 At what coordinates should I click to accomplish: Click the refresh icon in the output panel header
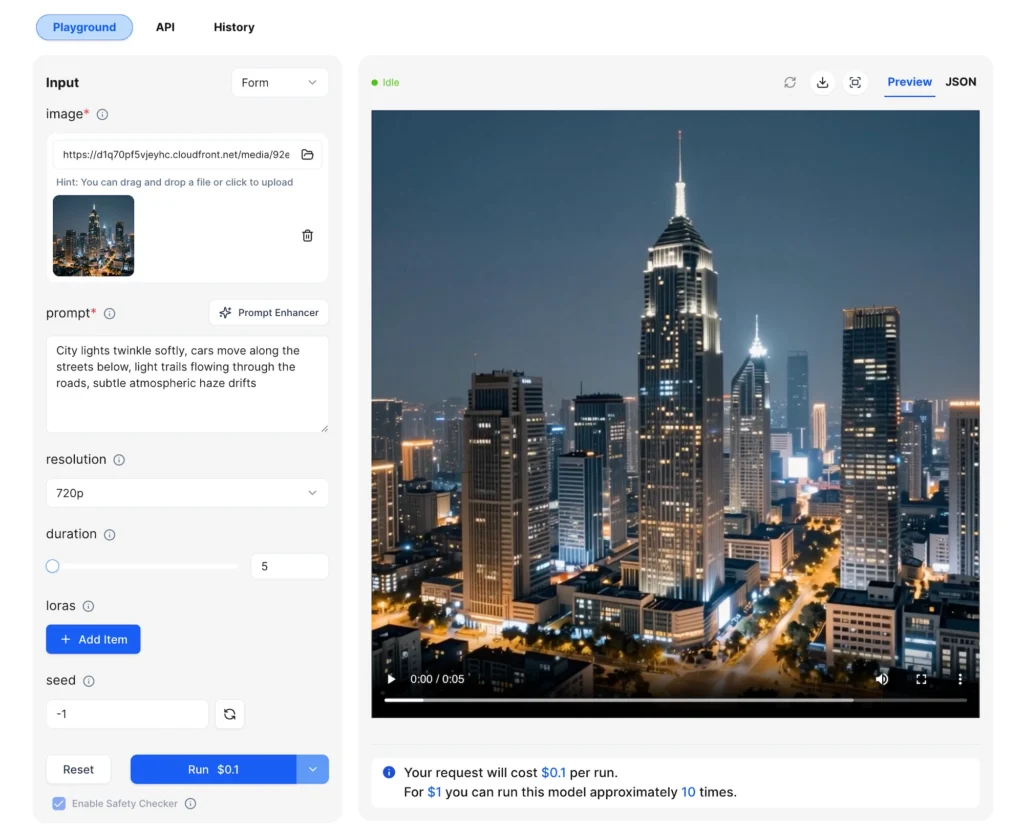[x=790, y=83]
